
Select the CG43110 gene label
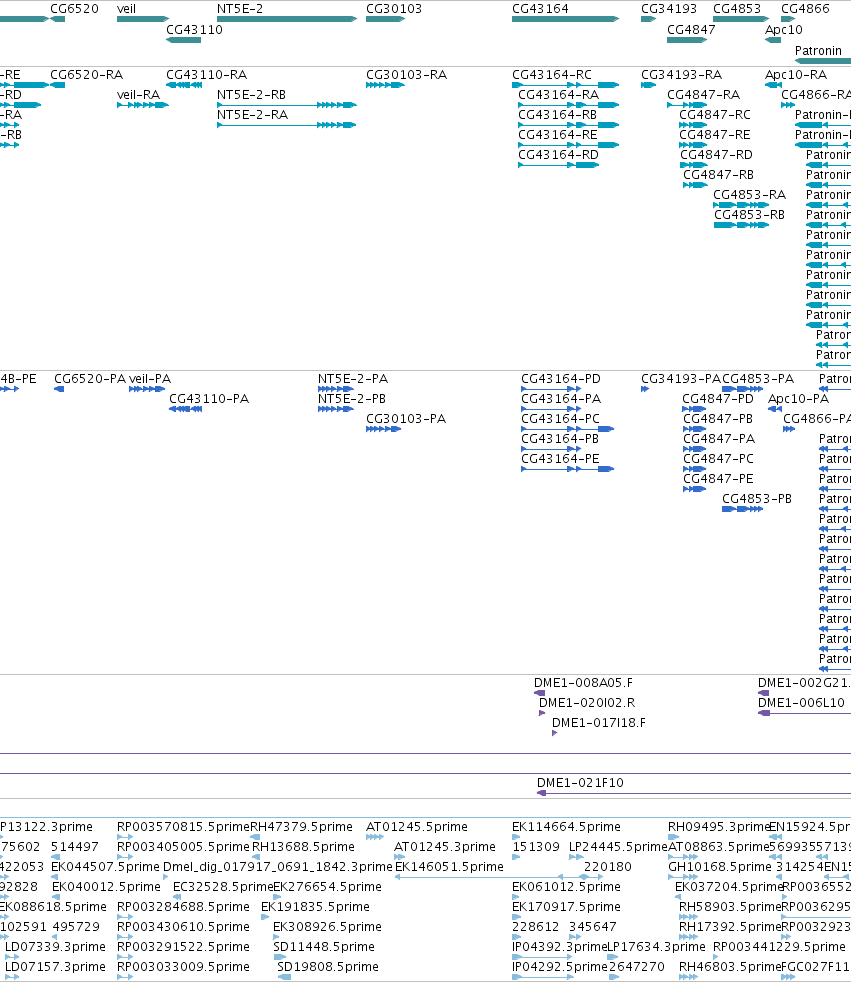pos(194,29)
